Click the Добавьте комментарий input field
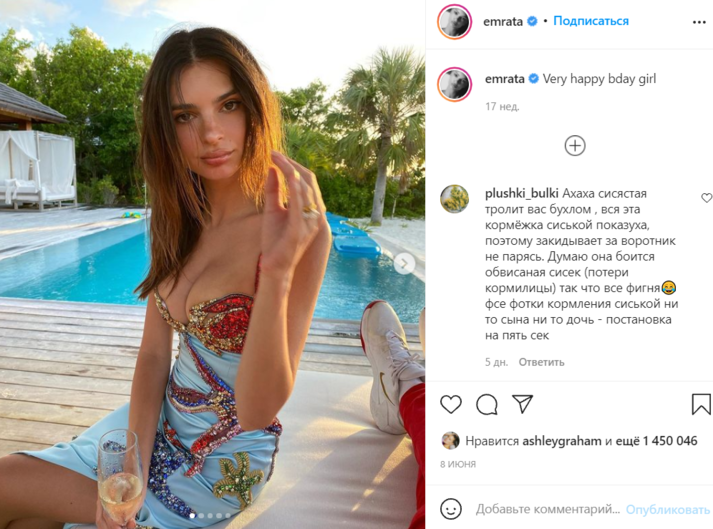This screenshot has width=713, height=529. pos(547,509)
